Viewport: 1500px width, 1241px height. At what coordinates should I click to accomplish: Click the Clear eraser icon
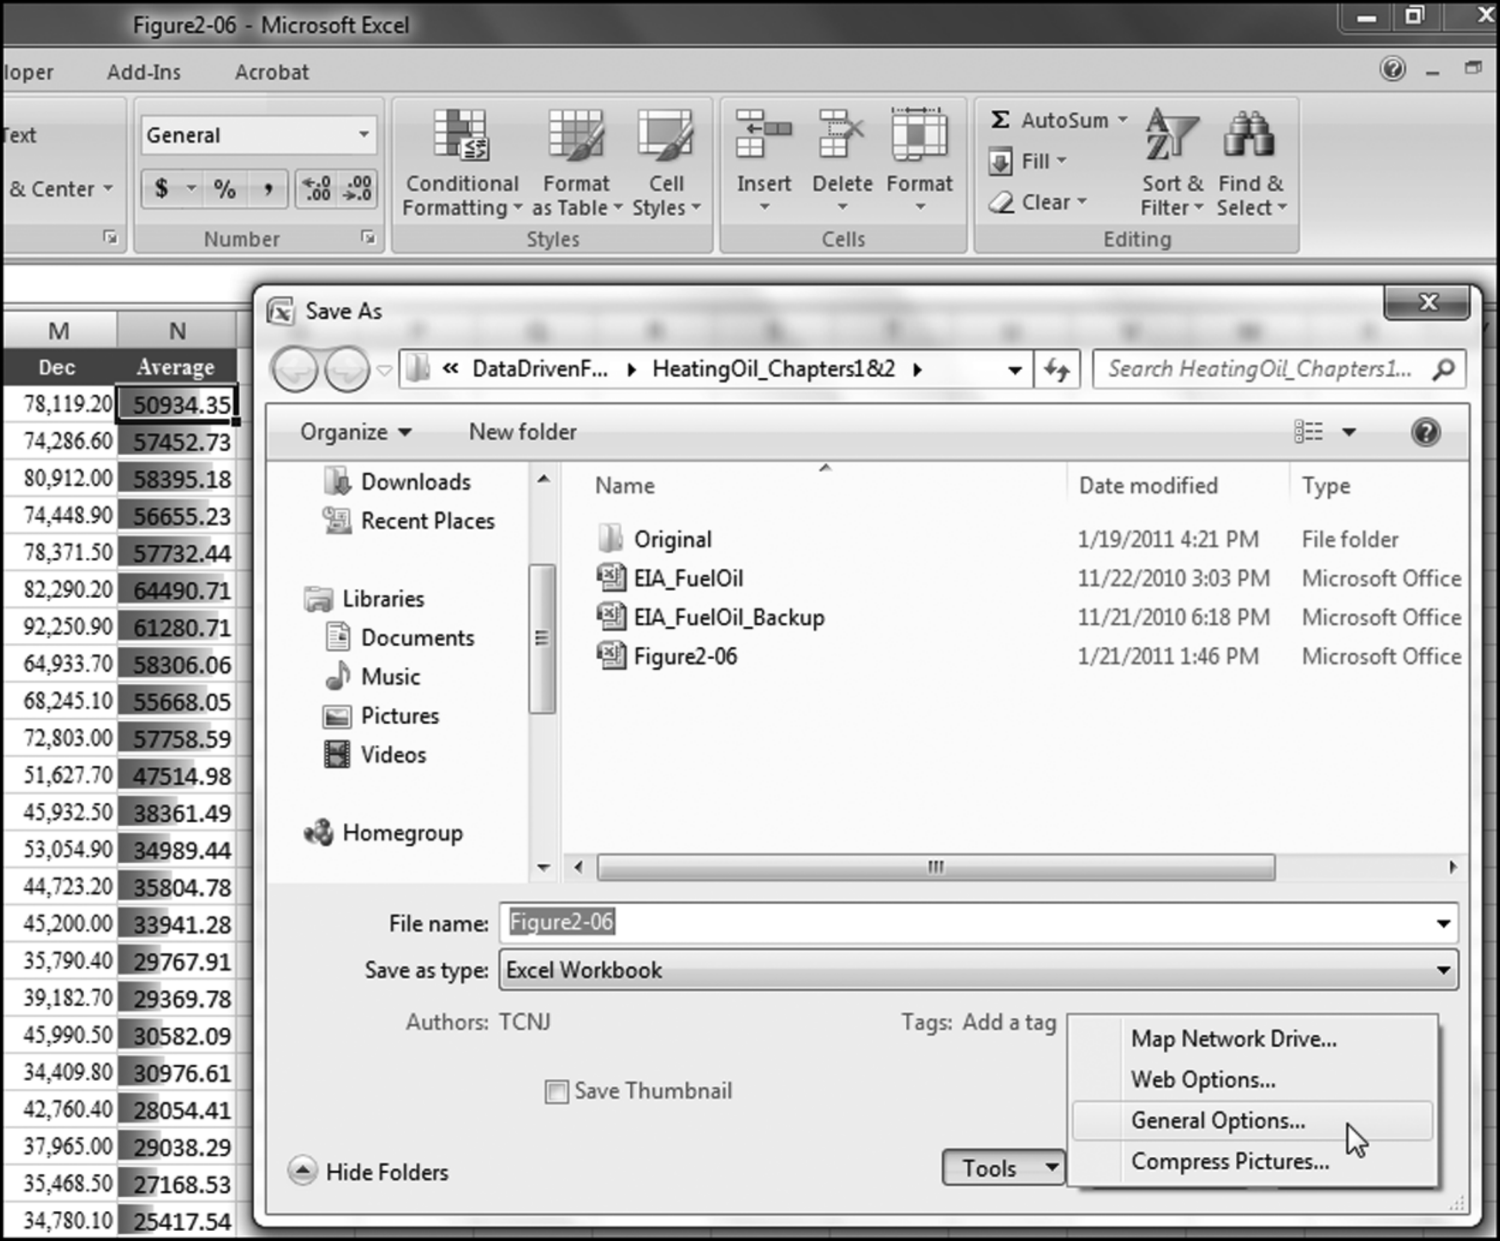click(x=1001, y=202)
